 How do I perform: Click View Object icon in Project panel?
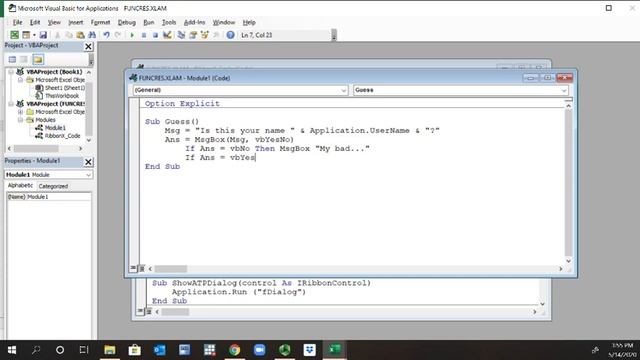coord(24,60)
